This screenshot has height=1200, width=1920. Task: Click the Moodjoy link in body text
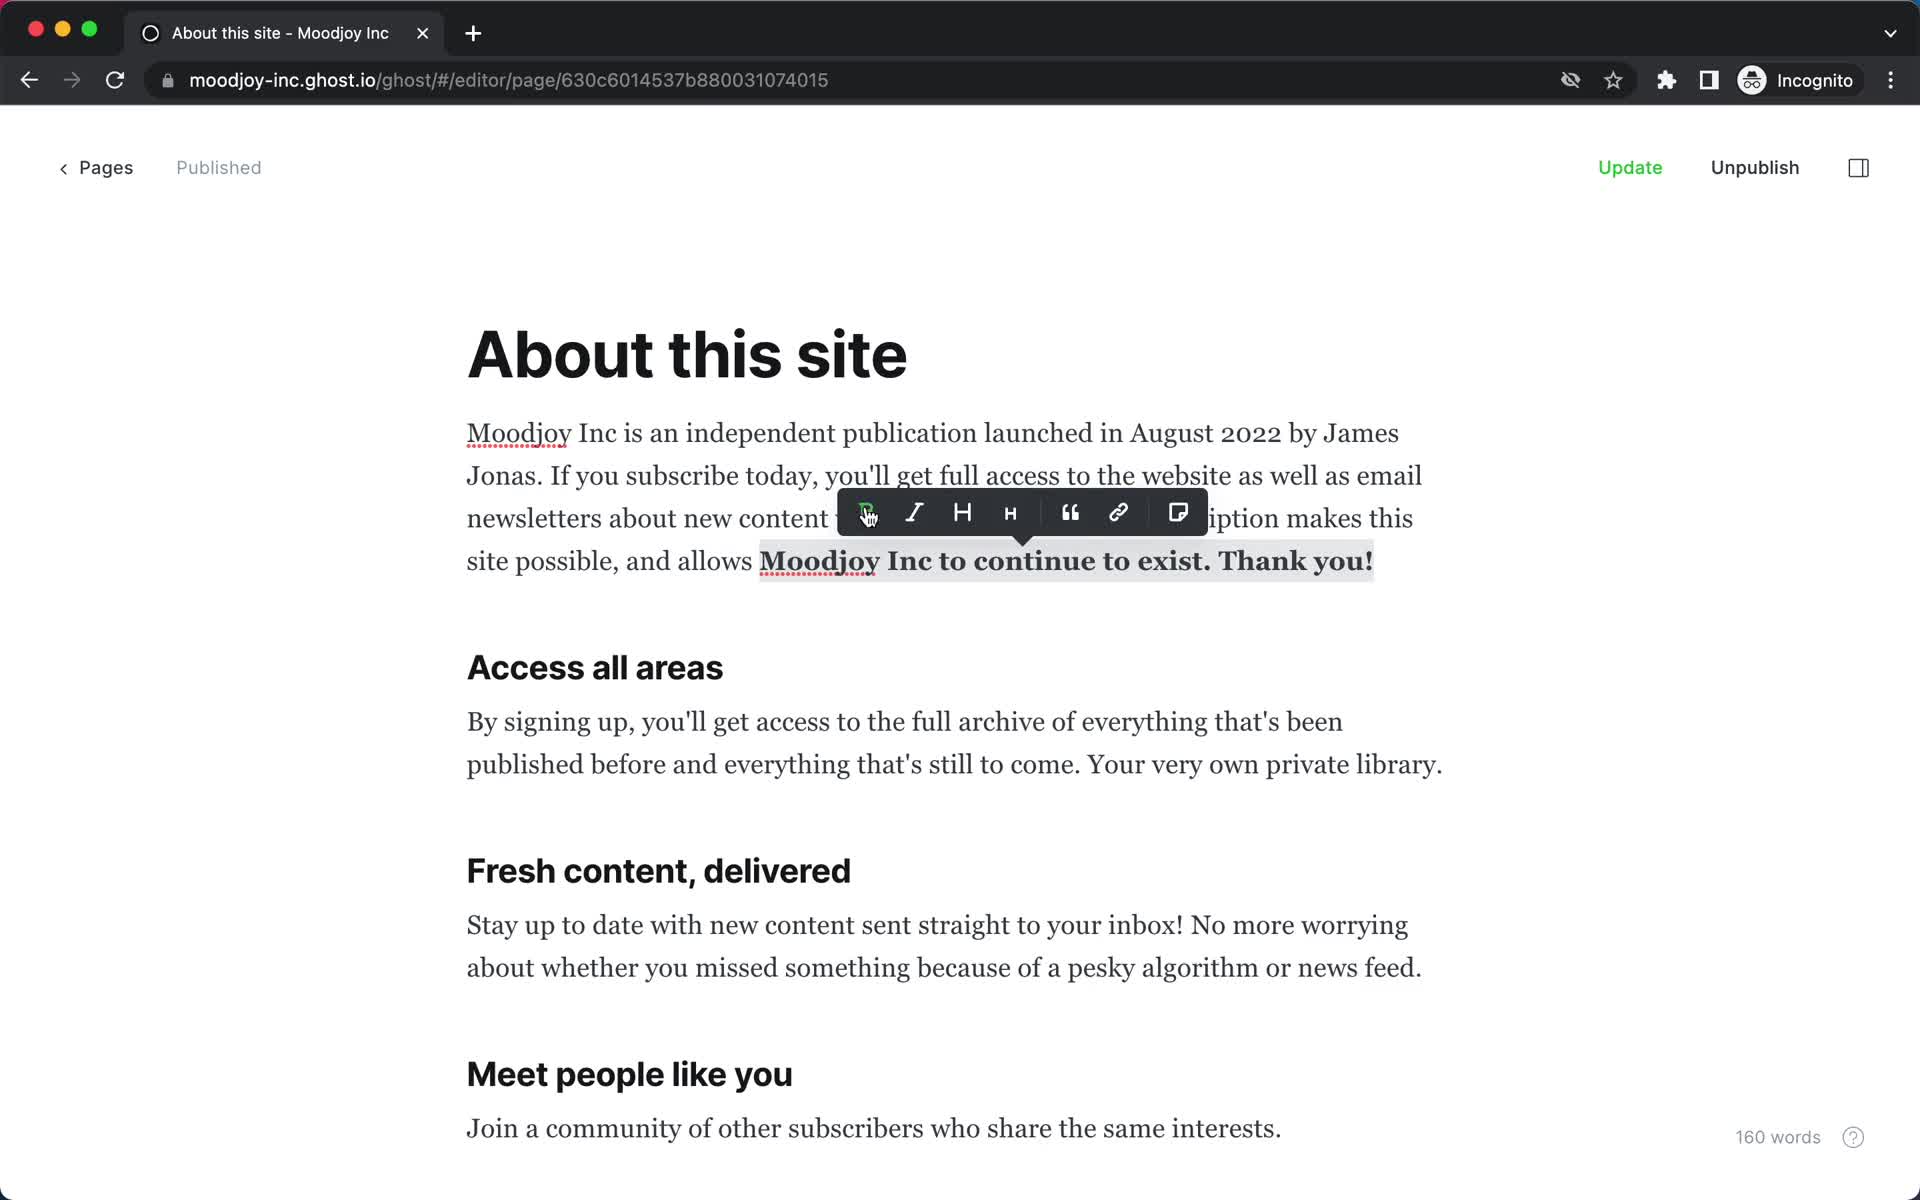pyautogui.click(x=518, y=433)
